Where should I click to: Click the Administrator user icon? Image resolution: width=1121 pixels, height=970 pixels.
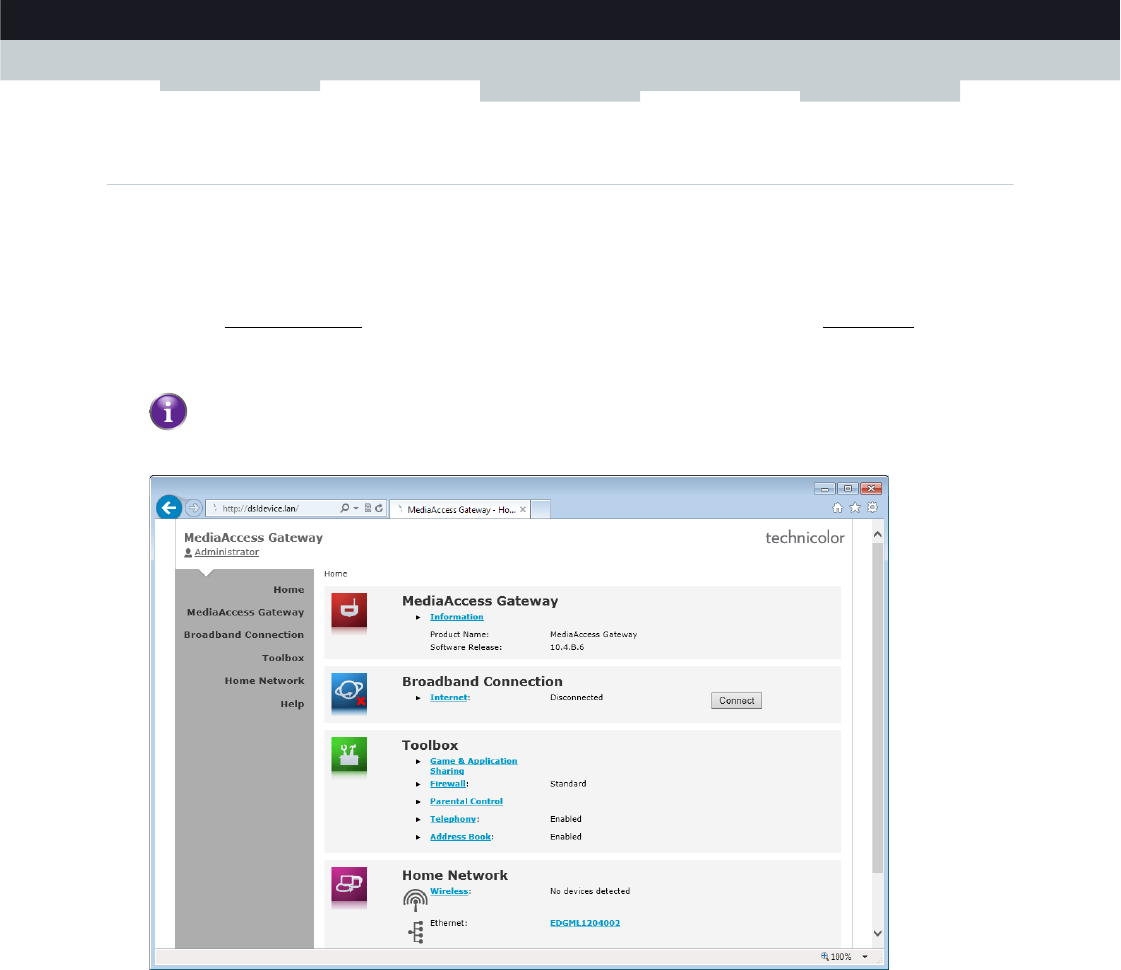[x=188, y=553]
